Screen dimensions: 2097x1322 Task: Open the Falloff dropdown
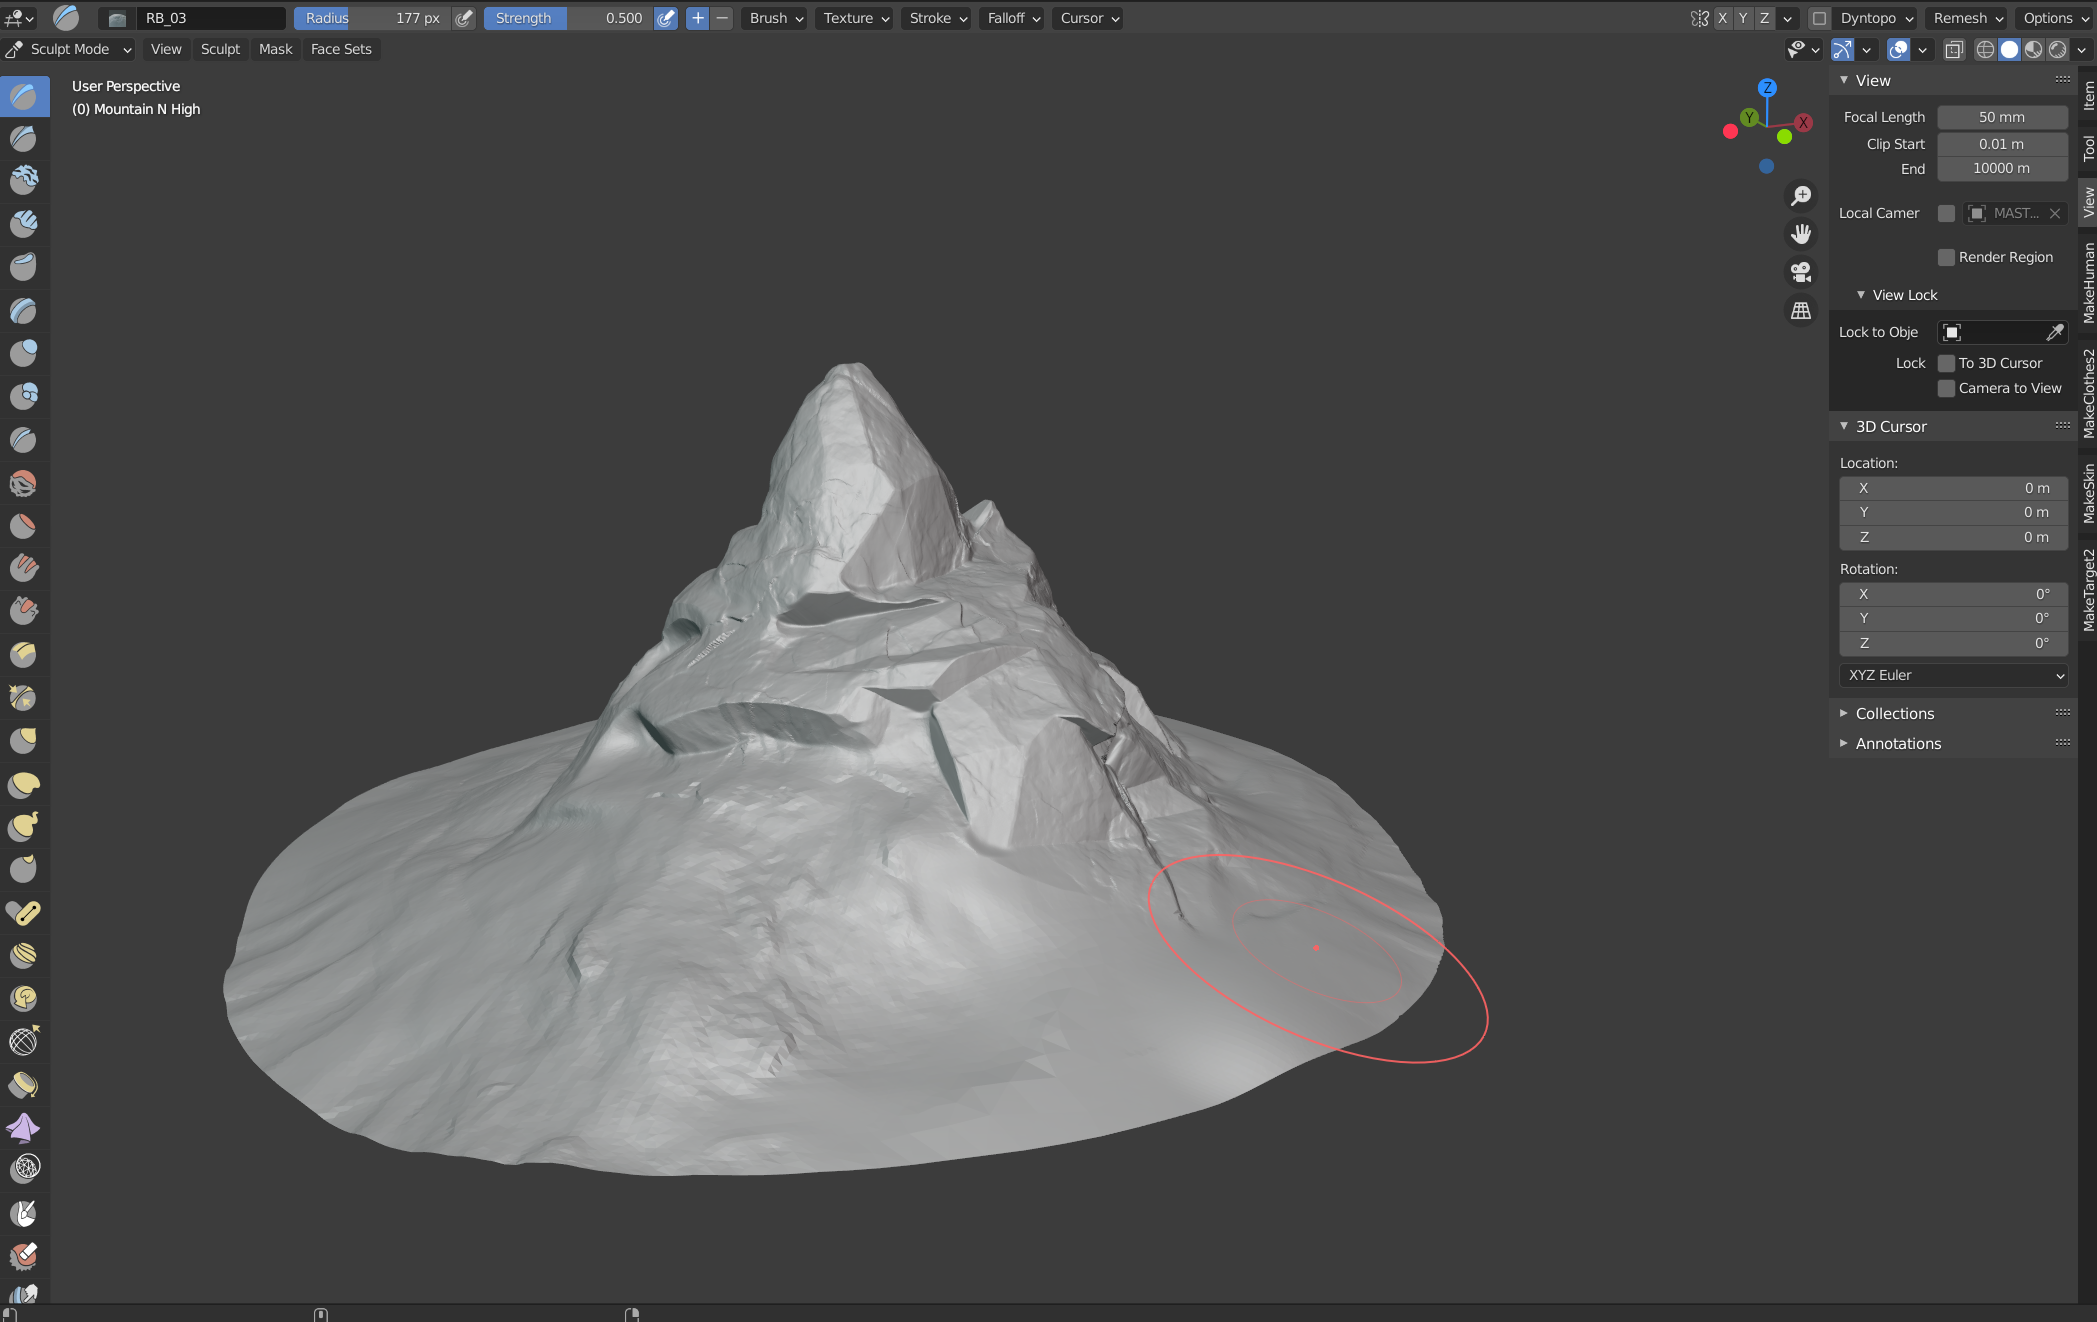pos(1013,18)
